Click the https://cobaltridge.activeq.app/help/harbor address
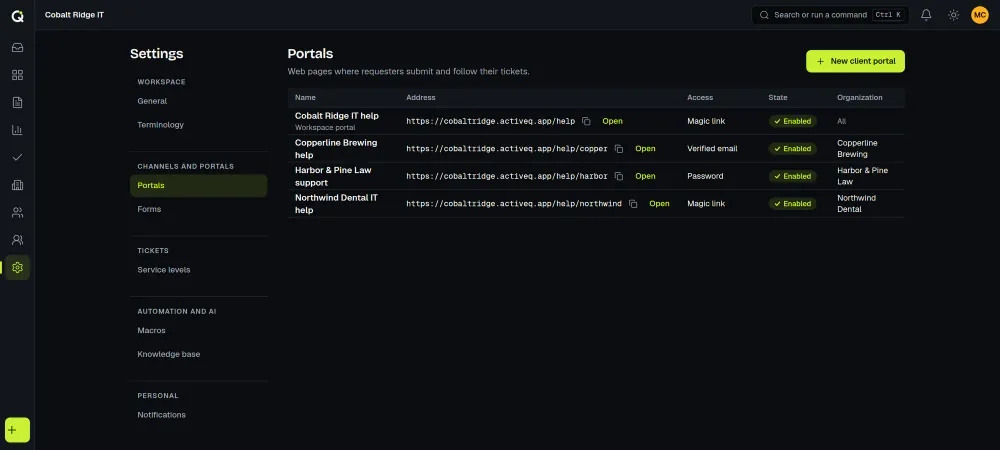The image size is (1000, 450). click(507, 176)
